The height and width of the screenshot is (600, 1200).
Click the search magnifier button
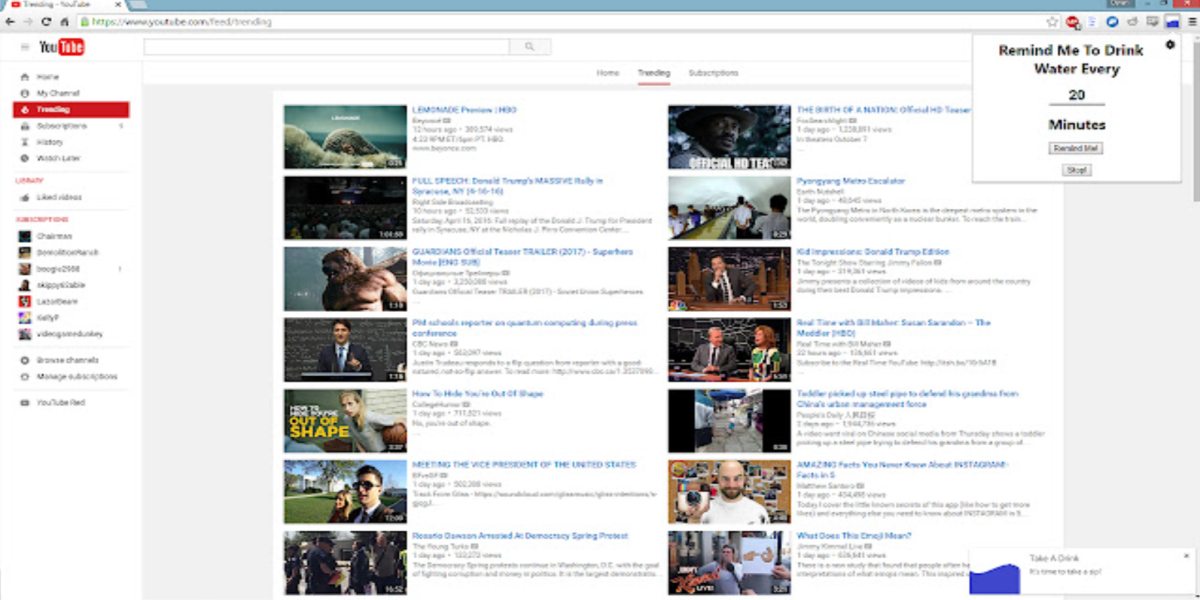pos(530,46)
